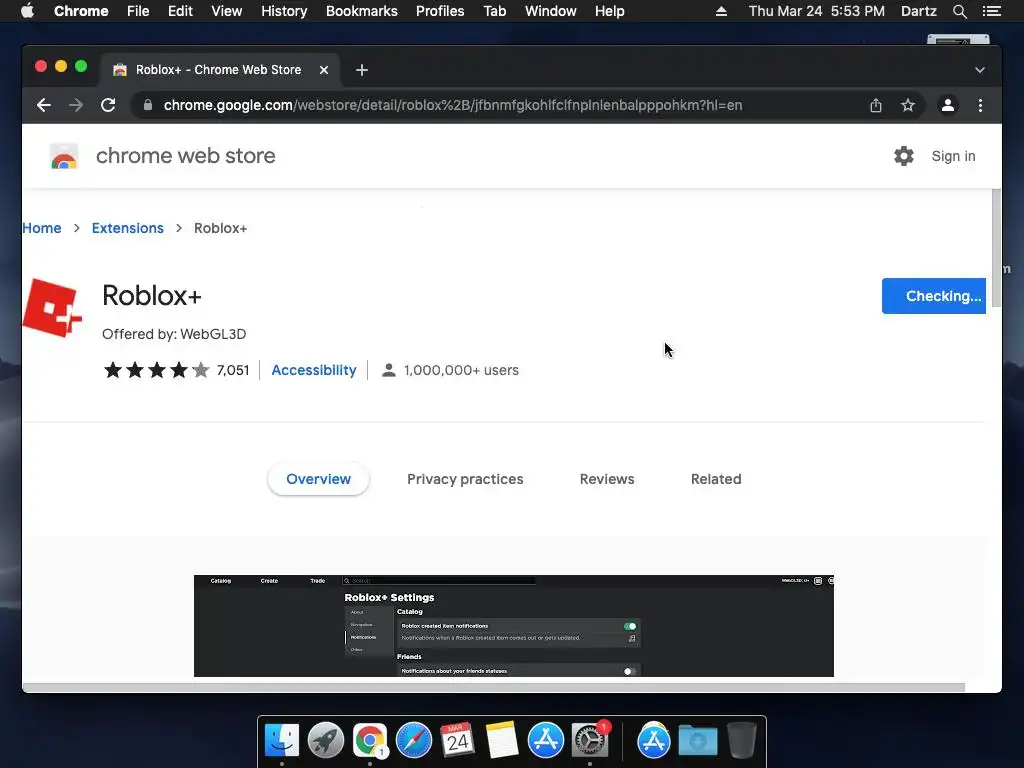The image size is (1024, 768).
Task: Switch to the Related tab
Action: point(716,479)
